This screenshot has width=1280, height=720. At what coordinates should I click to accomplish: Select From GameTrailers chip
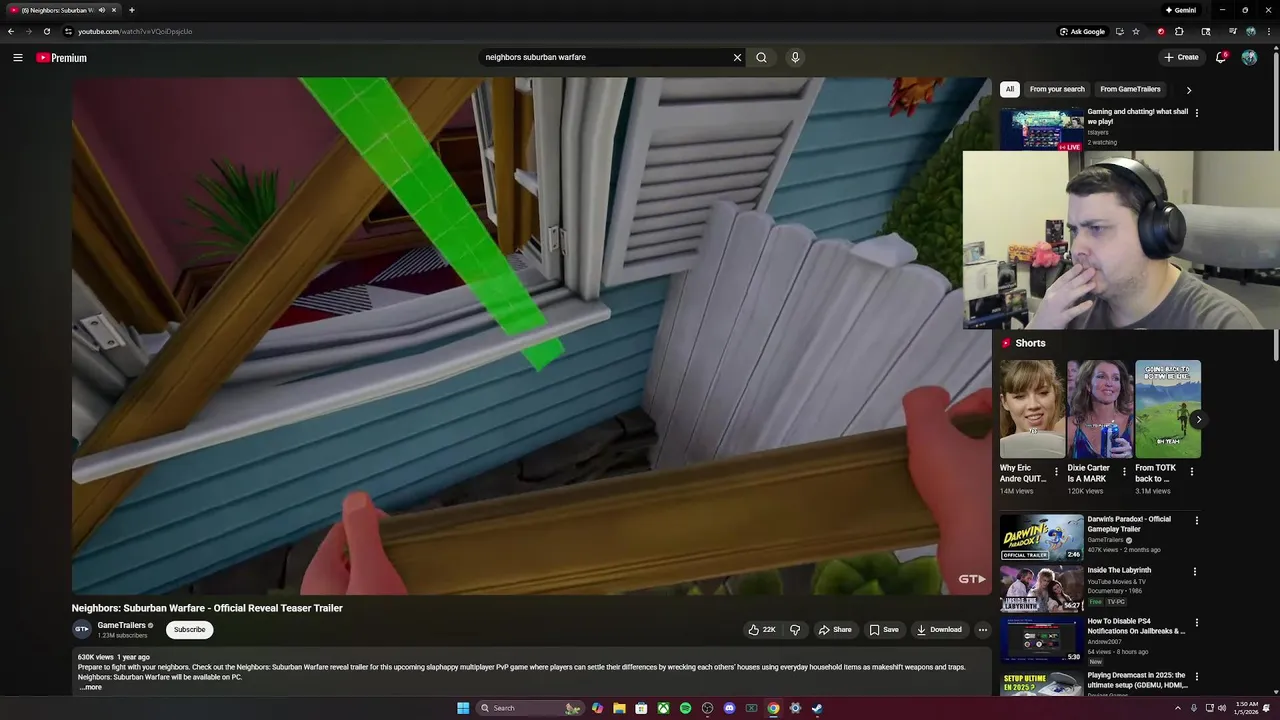tap(1130, 89)
